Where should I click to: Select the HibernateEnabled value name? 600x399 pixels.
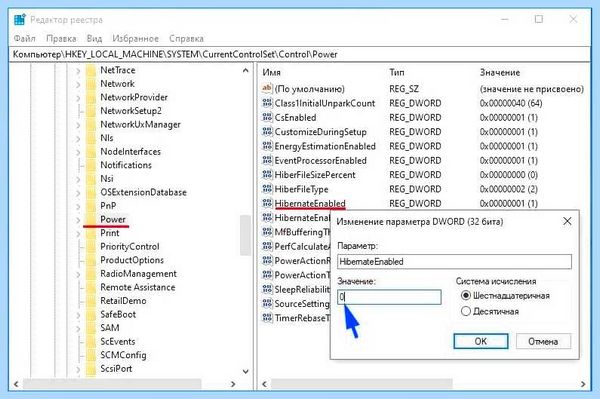point(310,204)
